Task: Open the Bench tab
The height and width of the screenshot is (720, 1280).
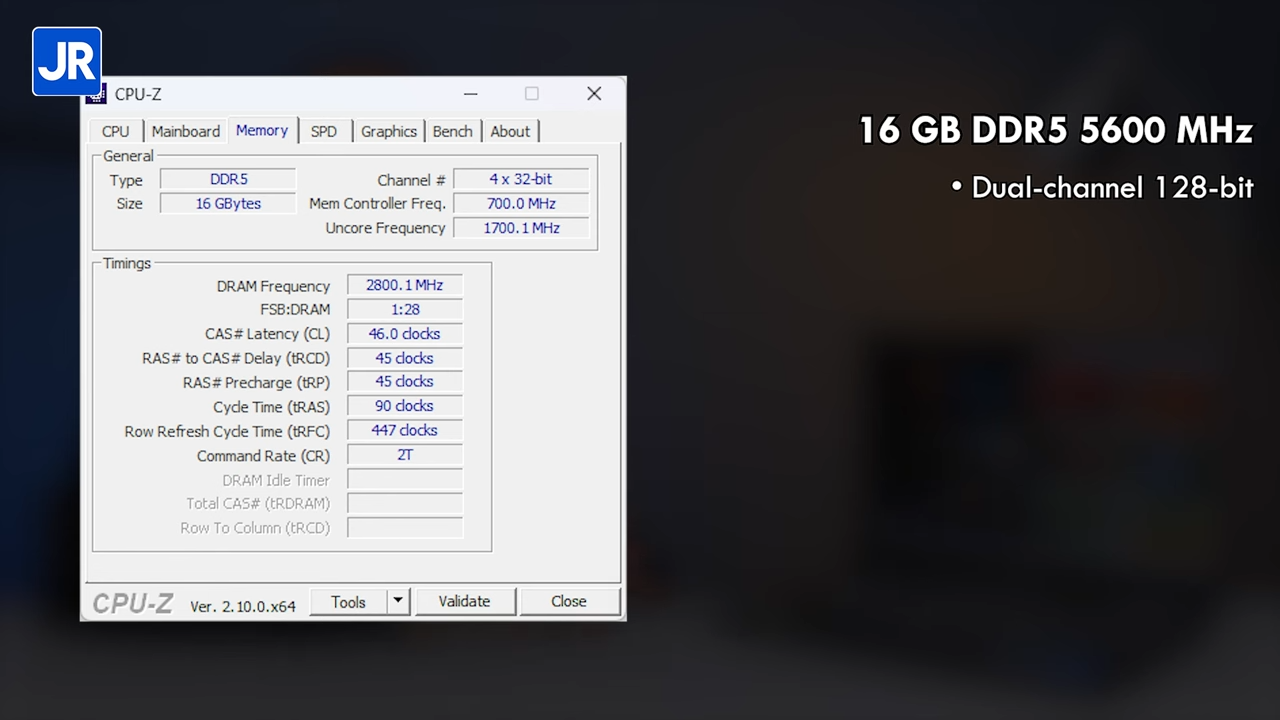Action: coord(452,131)
